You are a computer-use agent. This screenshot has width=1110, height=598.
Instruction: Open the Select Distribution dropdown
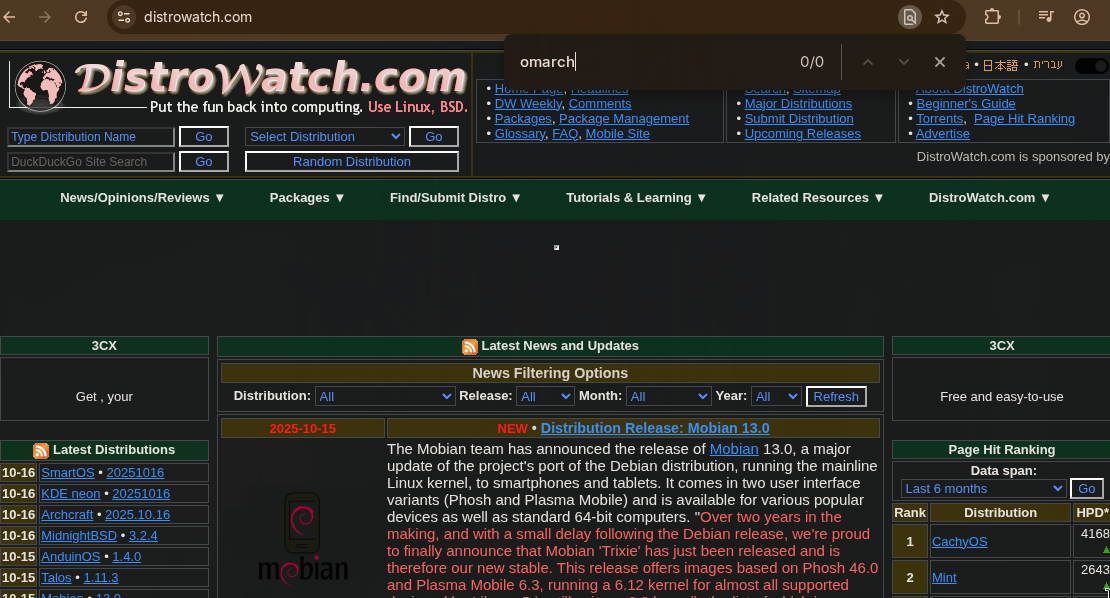pyautogui.click(x=325, y=137)
